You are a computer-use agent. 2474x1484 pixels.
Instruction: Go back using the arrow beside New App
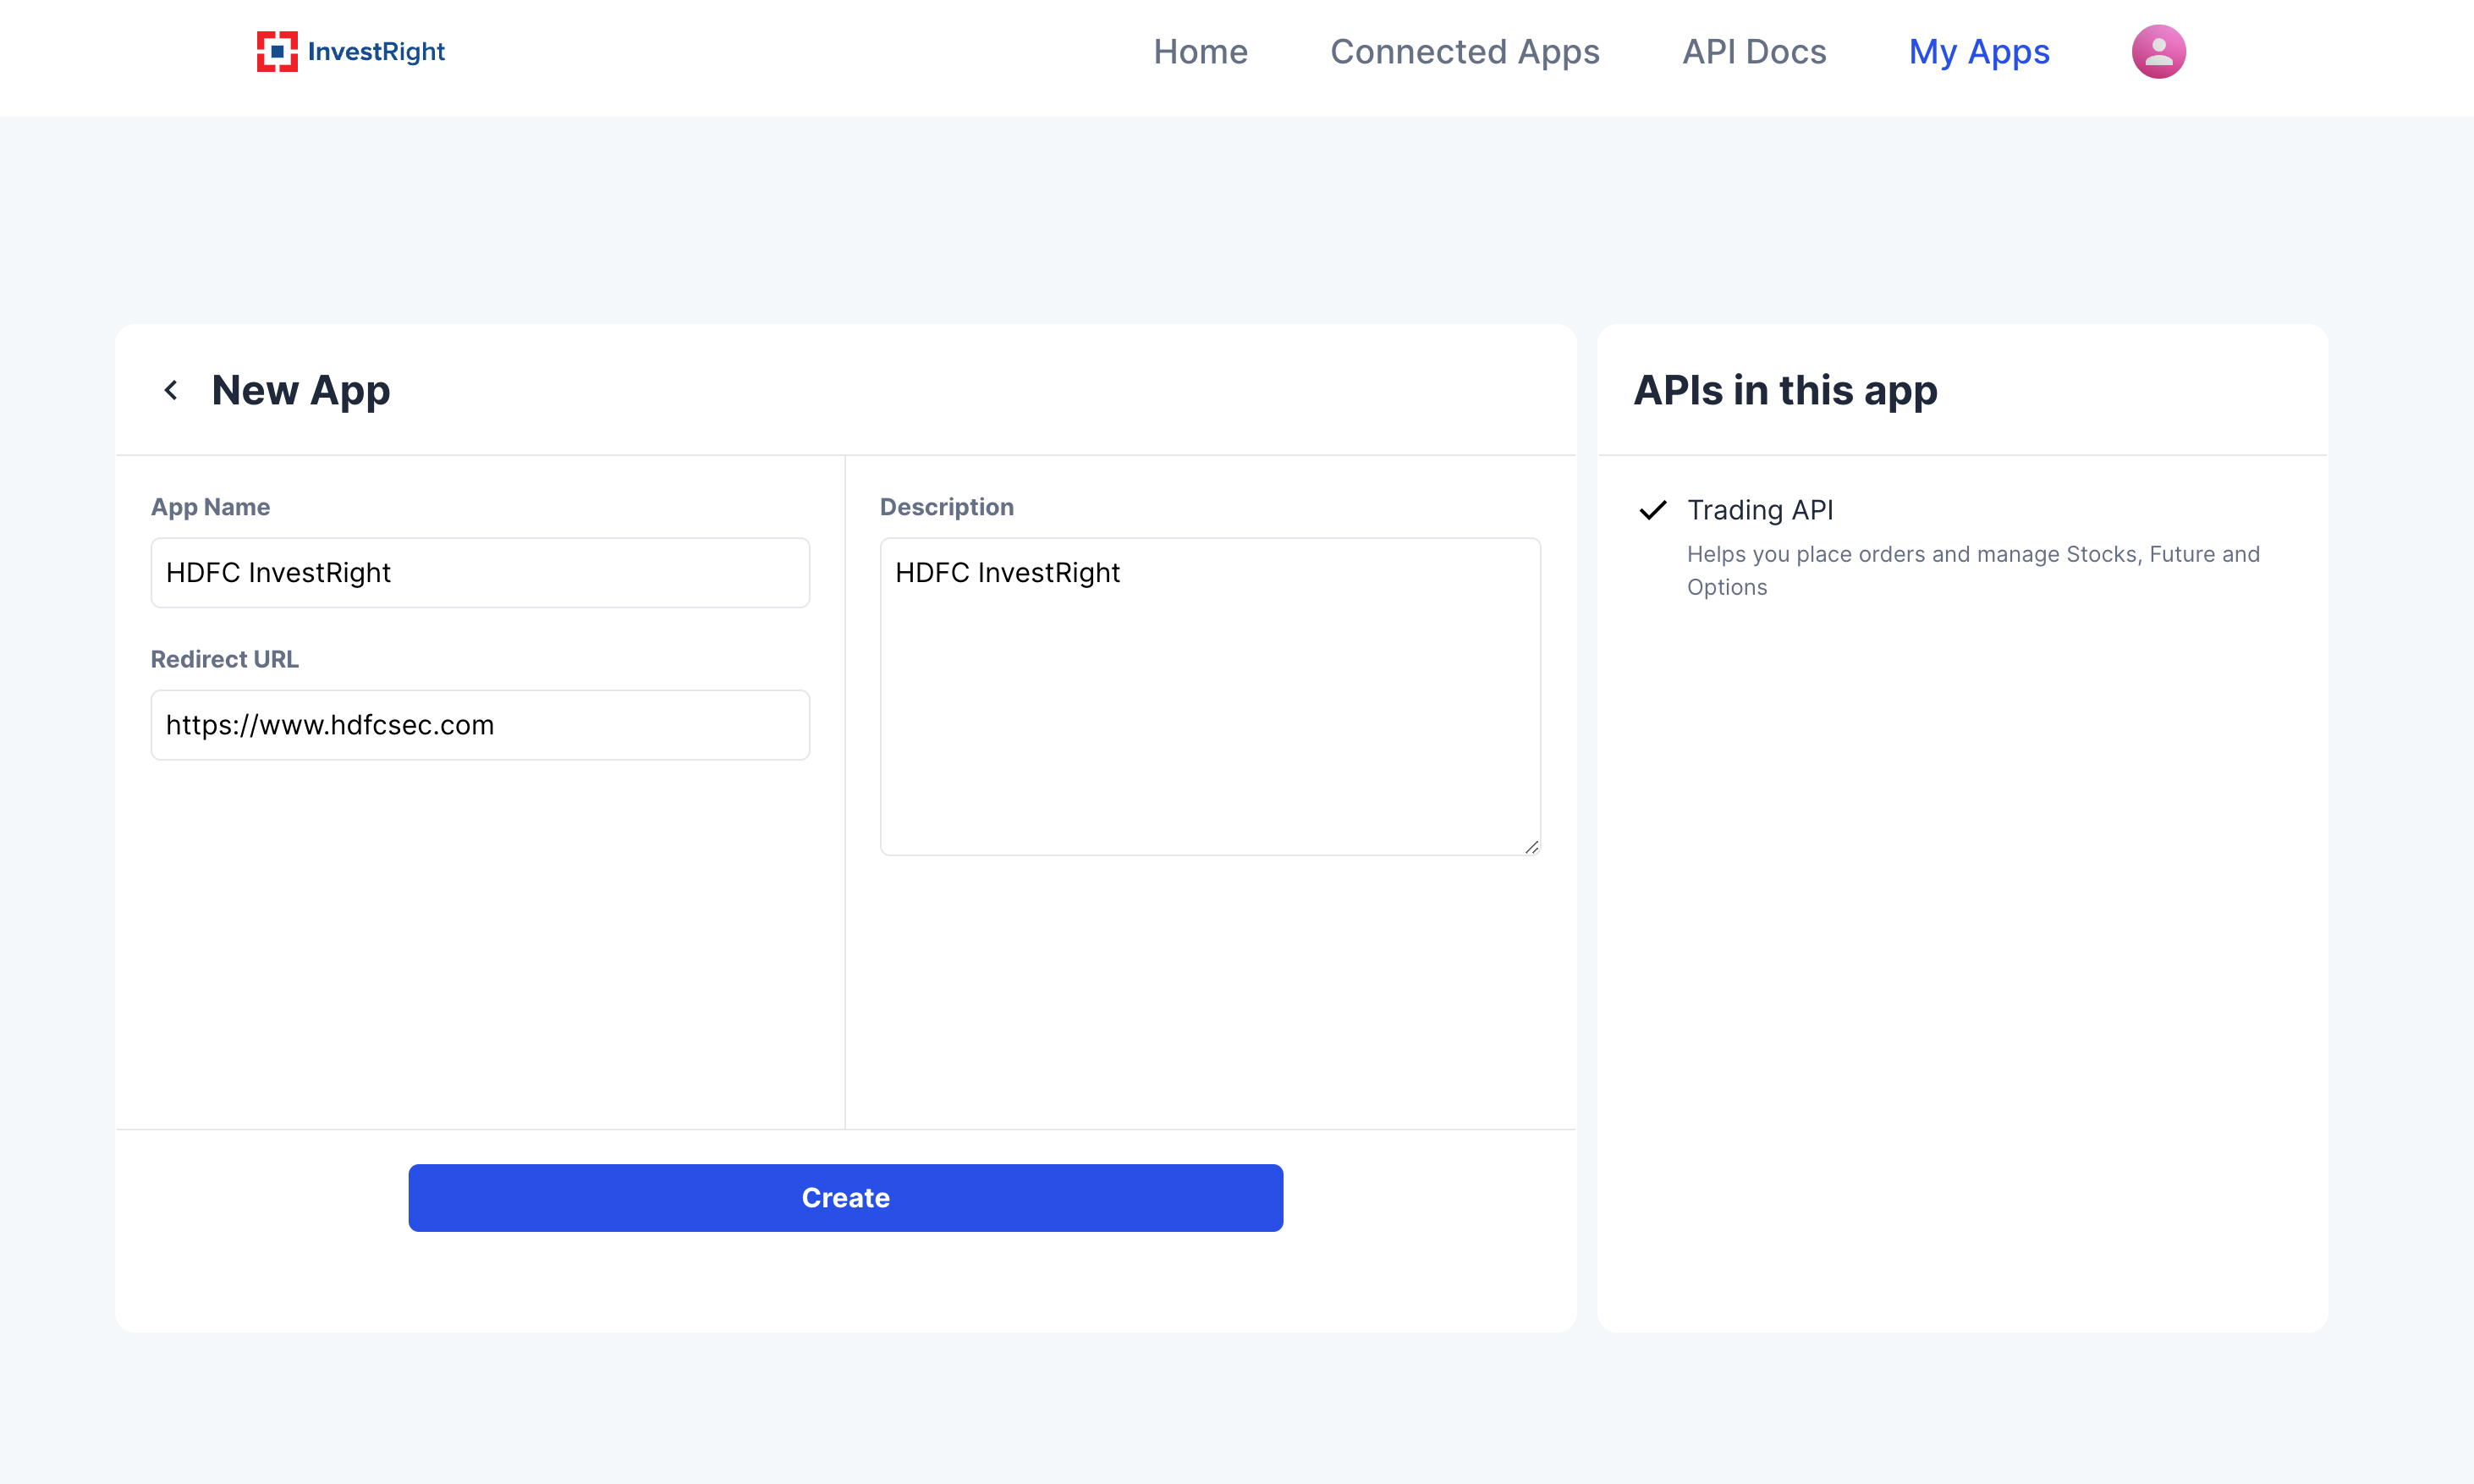coord(171,390)
